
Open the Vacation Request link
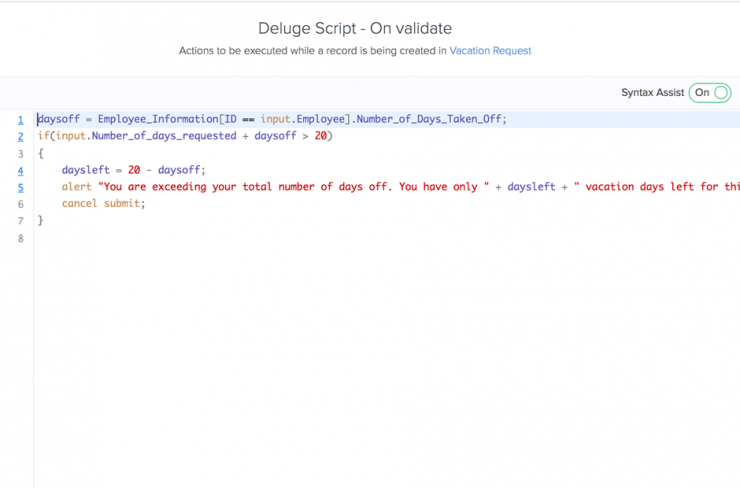tap(490, 50)
